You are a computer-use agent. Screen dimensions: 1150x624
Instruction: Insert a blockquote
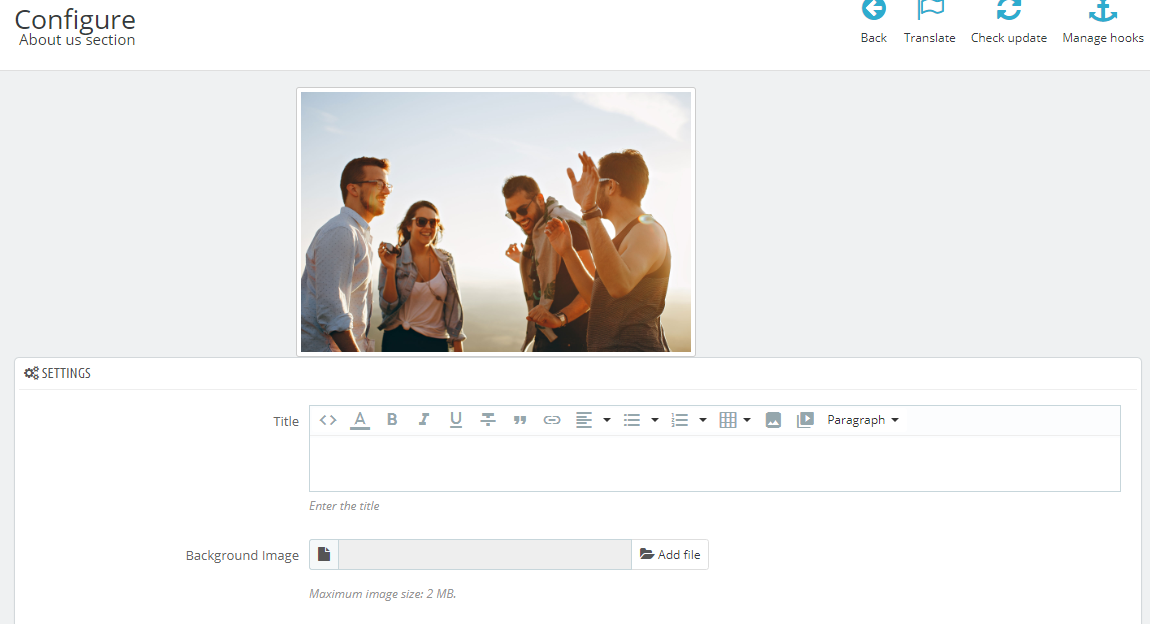click(520, 420)
